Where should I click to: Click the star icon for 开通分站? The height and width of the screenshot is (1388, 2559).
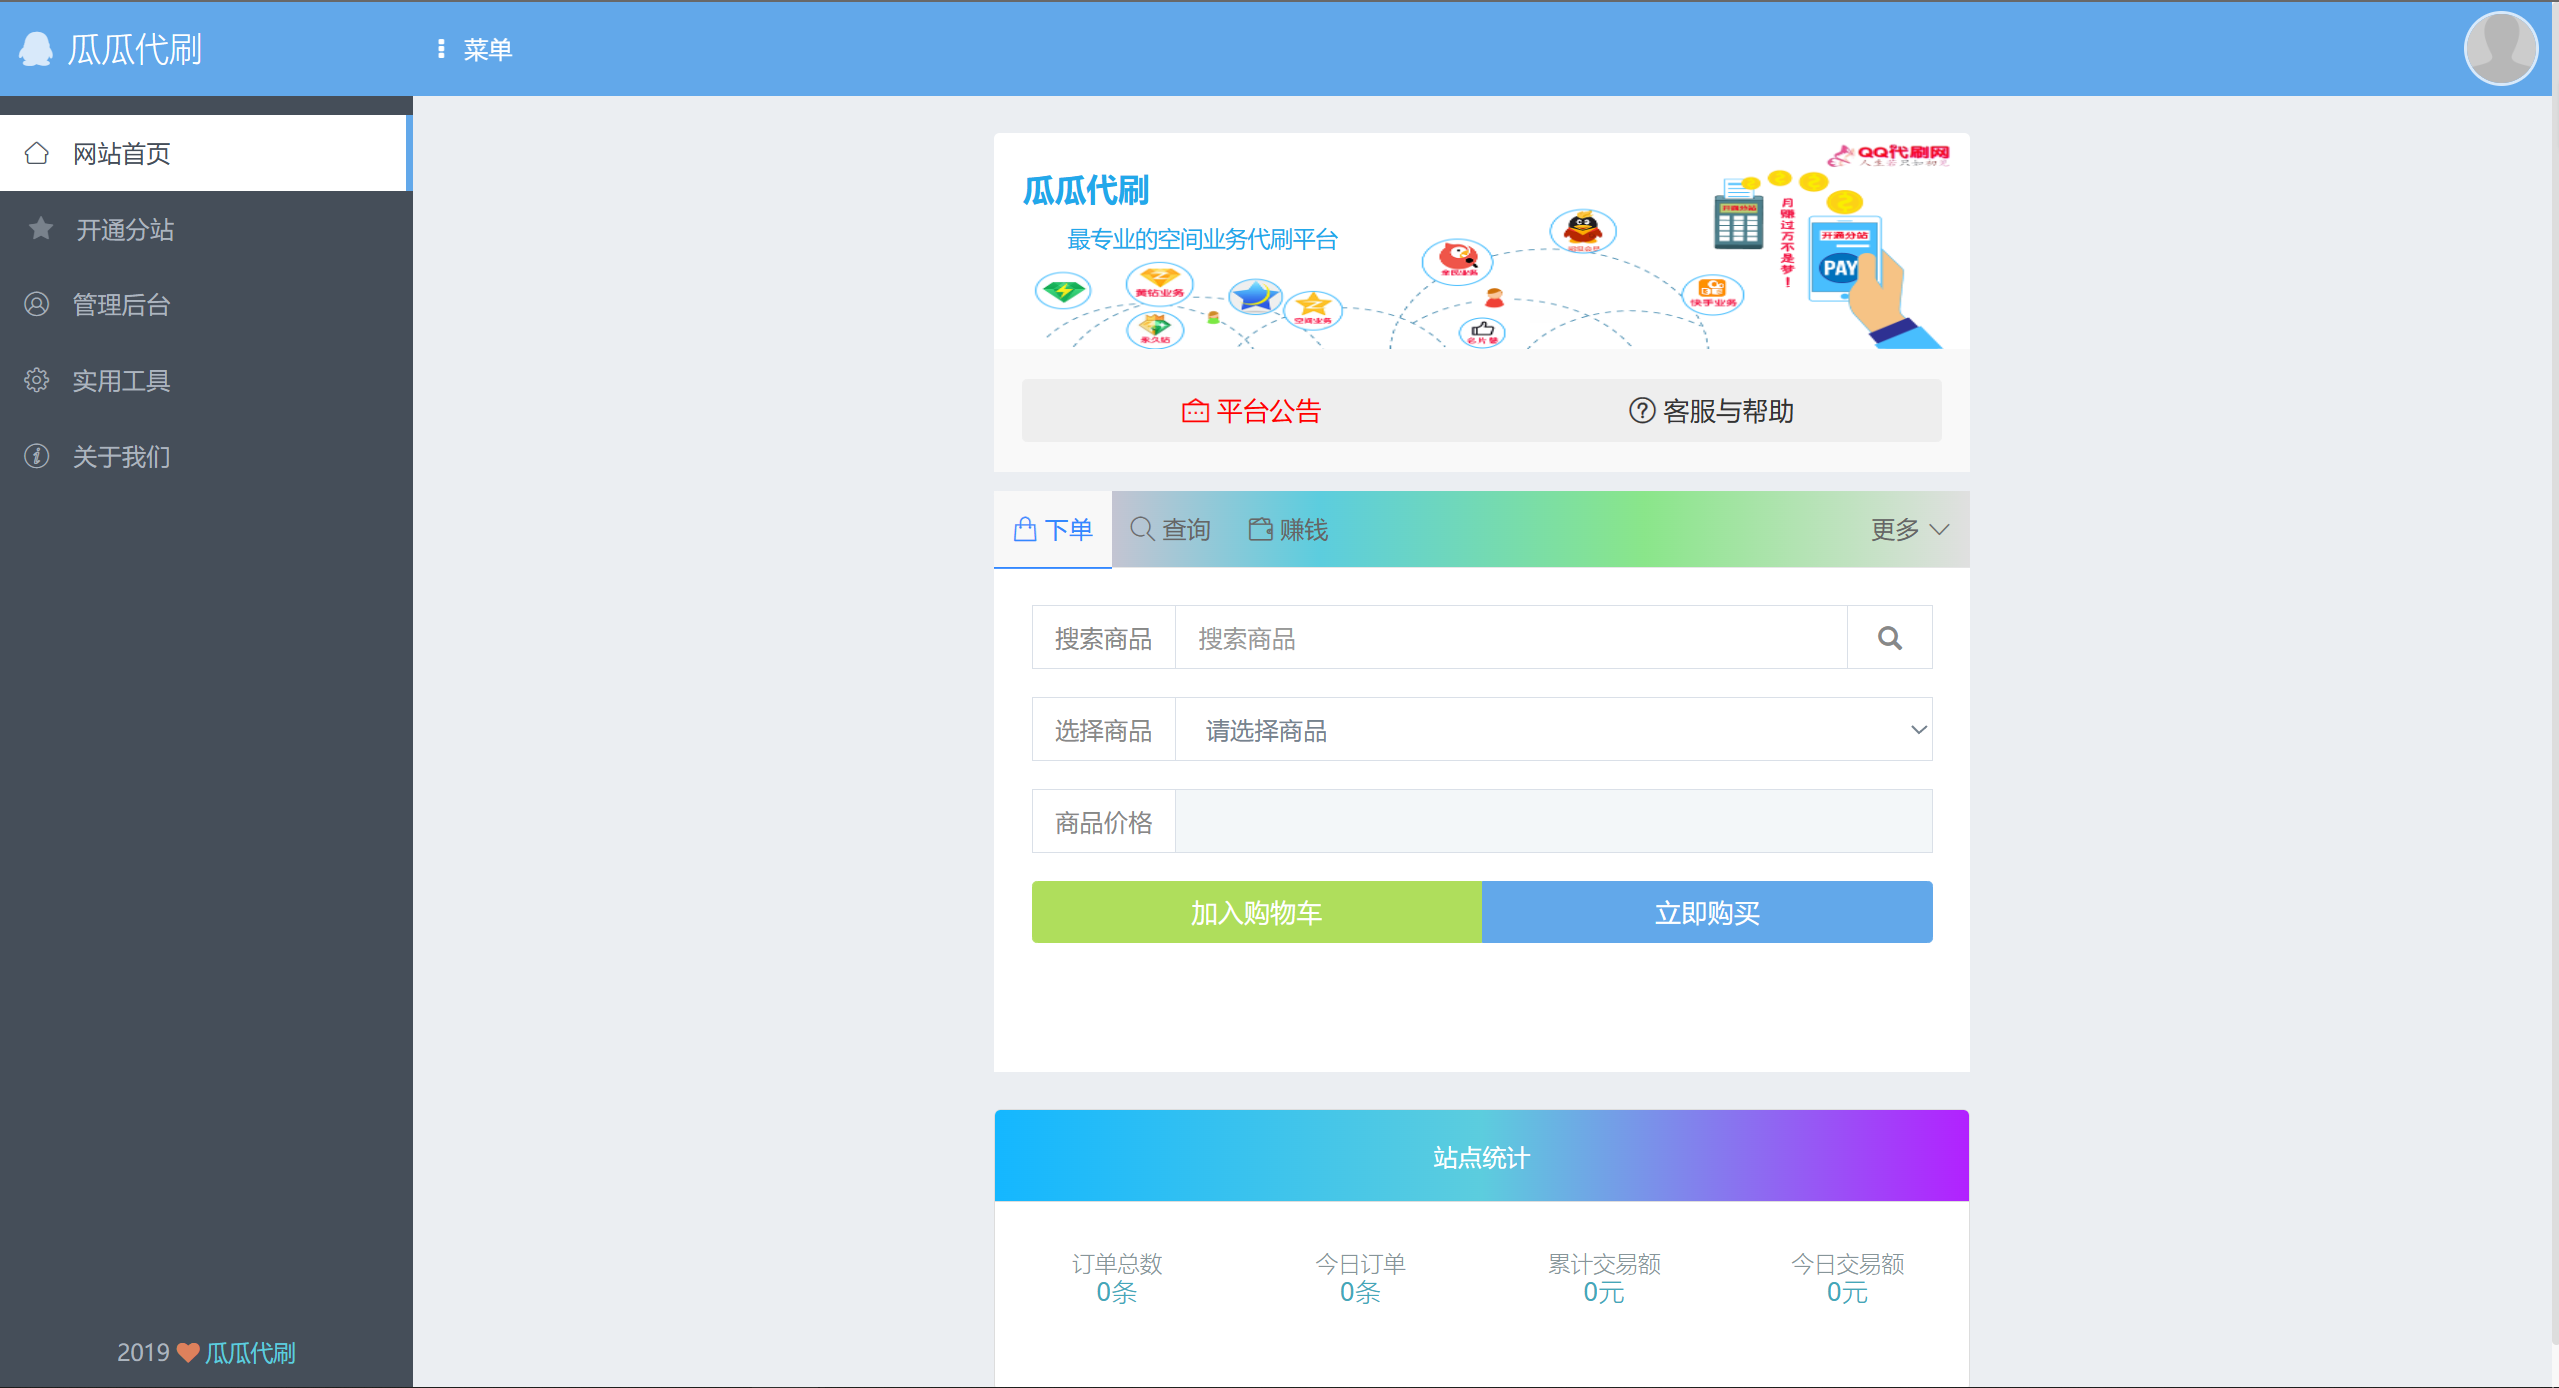(x=41, y=229)
